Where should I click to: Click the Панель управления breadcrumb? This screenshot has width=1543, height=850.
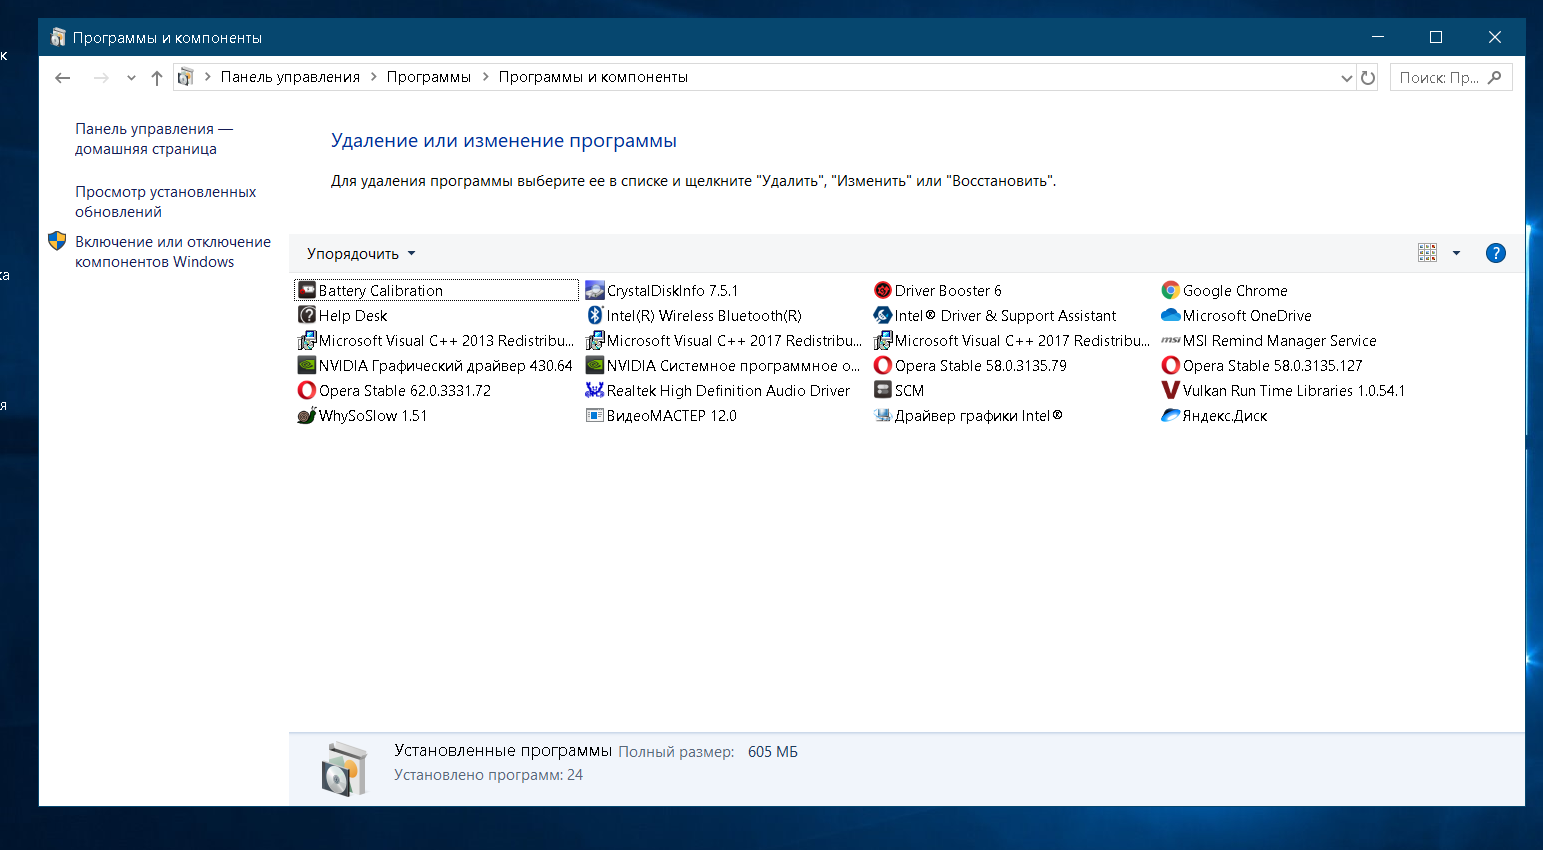click(290, 77)
